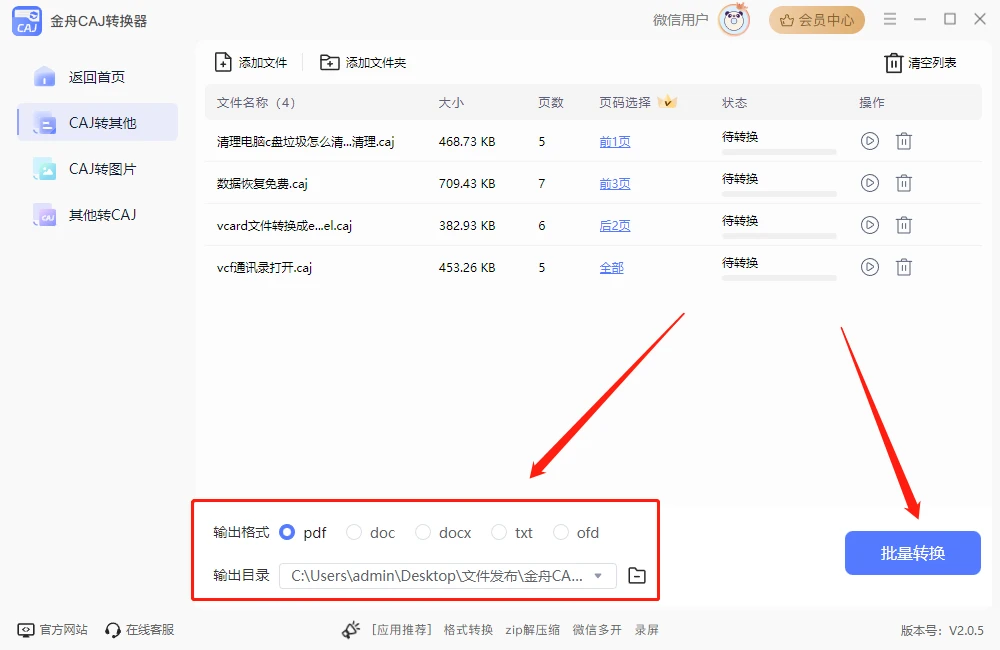This screenshot has height=650, width=1000.
Task: Change page range 全部 for vcf file
Action: [x=611, y=268]
